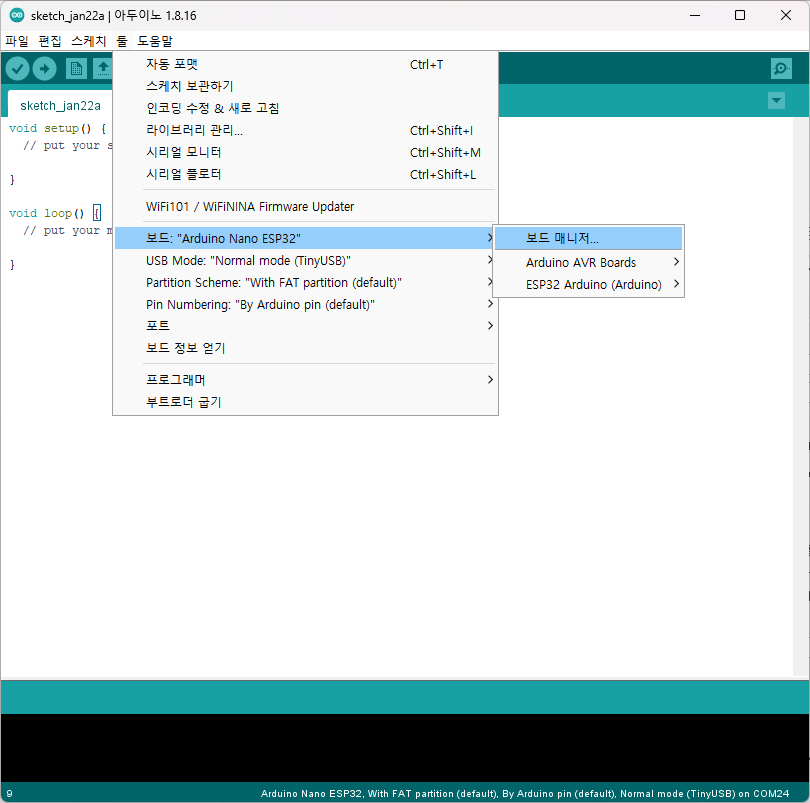Viewport: 810px width, 803px height.
Task: Click 부트로더 굽기
Action: (305, 402)
